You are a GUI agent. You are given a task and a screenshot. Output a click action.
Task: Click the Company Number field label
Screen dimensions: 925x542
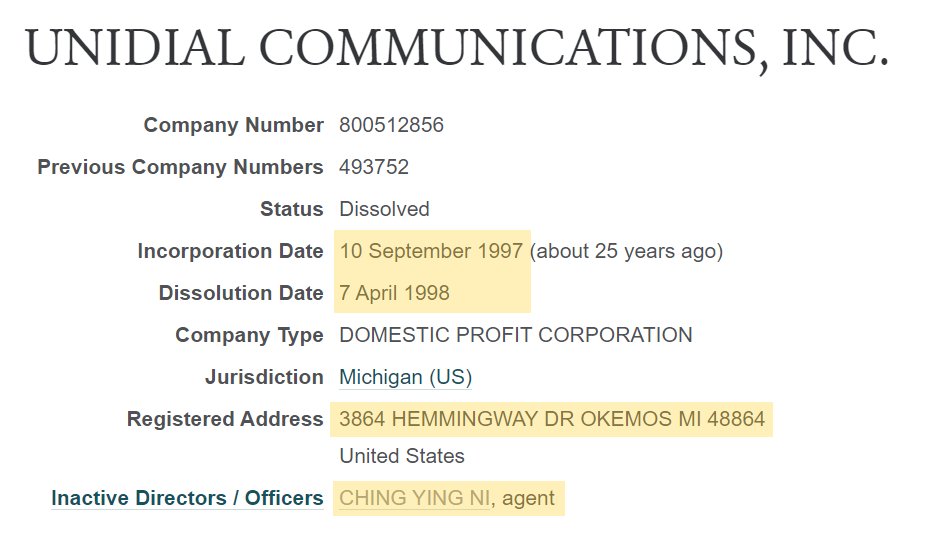[x=233, y=126]
